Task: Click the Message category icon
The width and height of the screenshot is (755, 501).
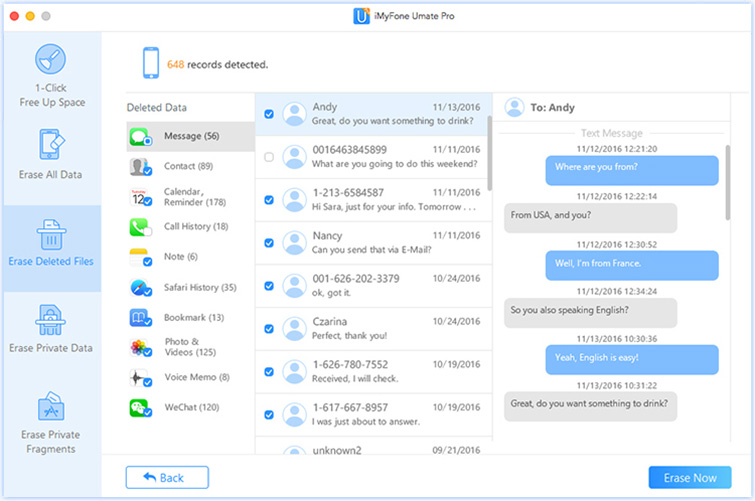Action: pyautogui.click(x=141, y=137)
